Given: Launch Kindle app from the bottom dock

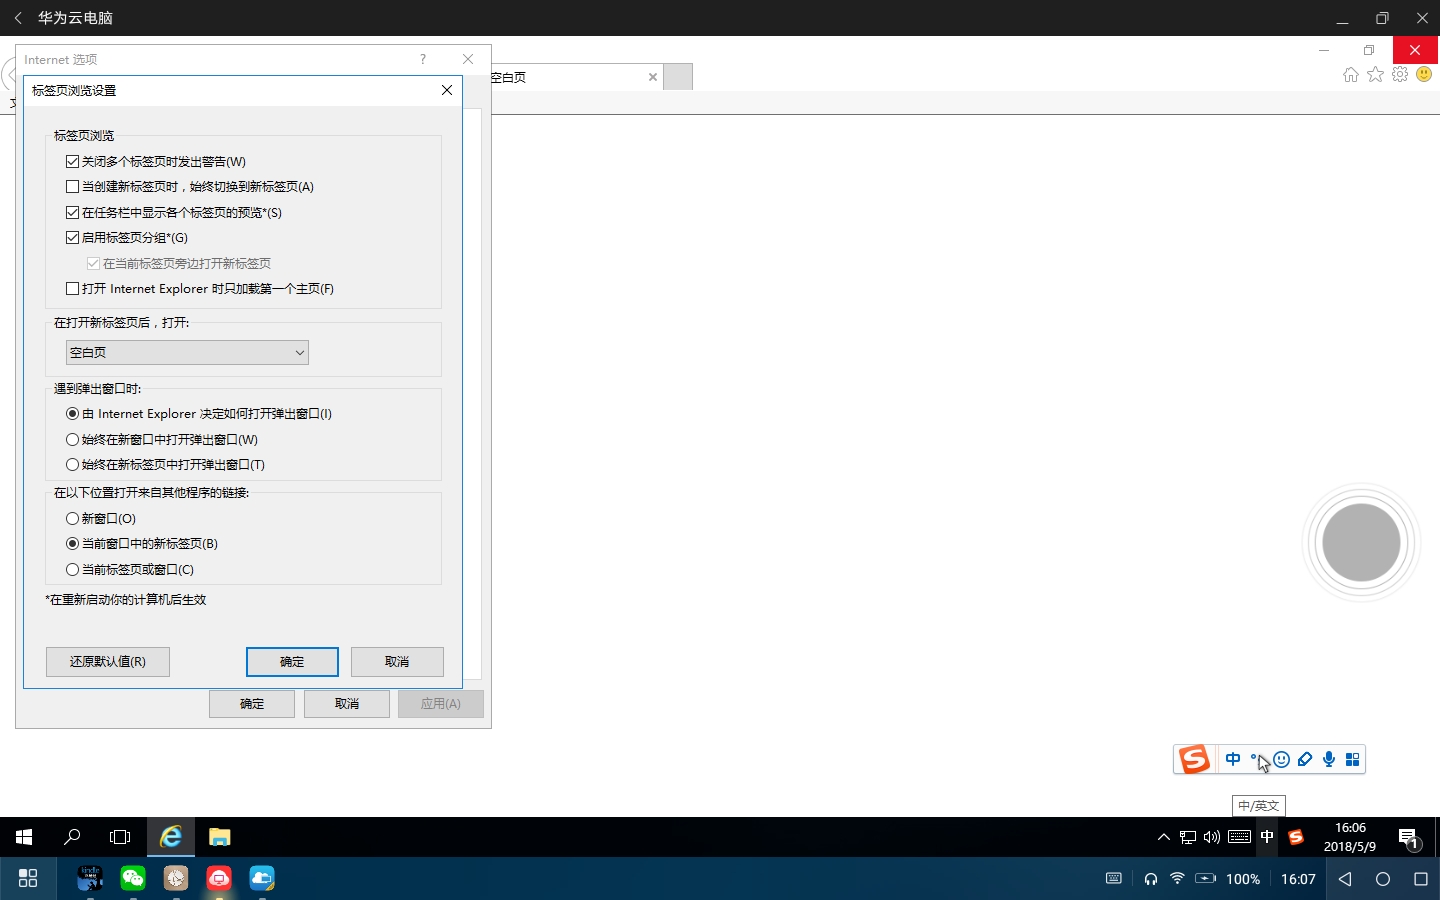Looking at the screenshot, I should [90, 878].
